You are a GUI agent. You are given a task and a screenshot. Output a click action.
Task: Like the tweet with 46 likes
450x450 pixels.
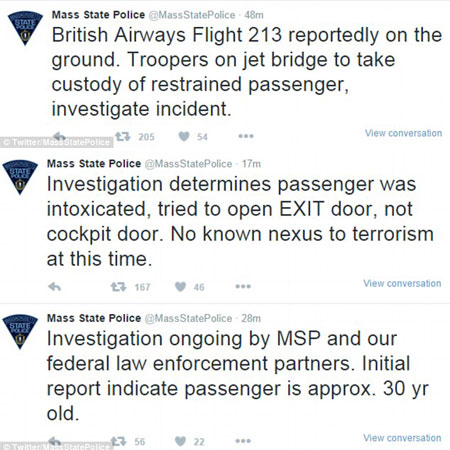tap(180, 287)
